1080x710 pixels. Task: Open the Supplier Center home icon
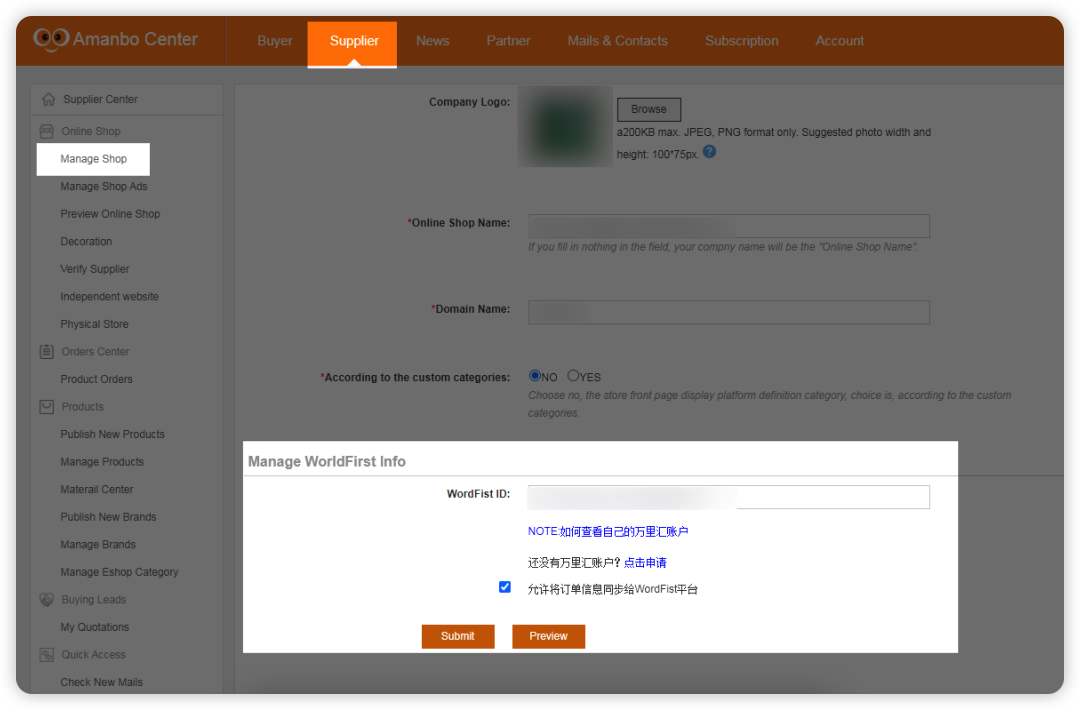tap(48, 99)
